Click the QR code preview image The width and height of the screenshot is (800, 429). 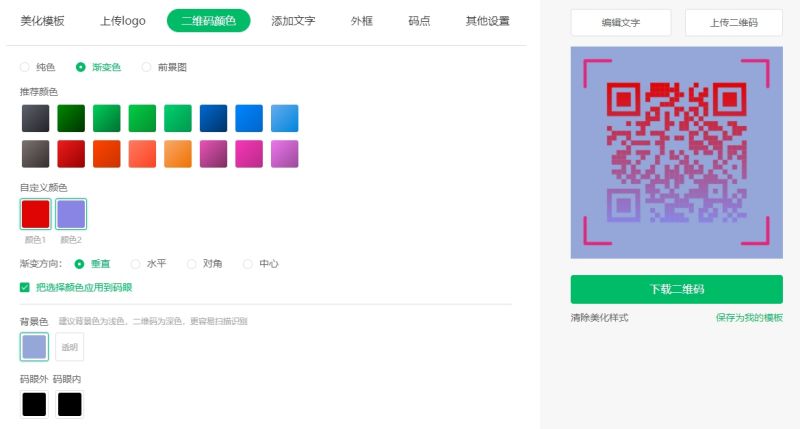tap(677, 152)
